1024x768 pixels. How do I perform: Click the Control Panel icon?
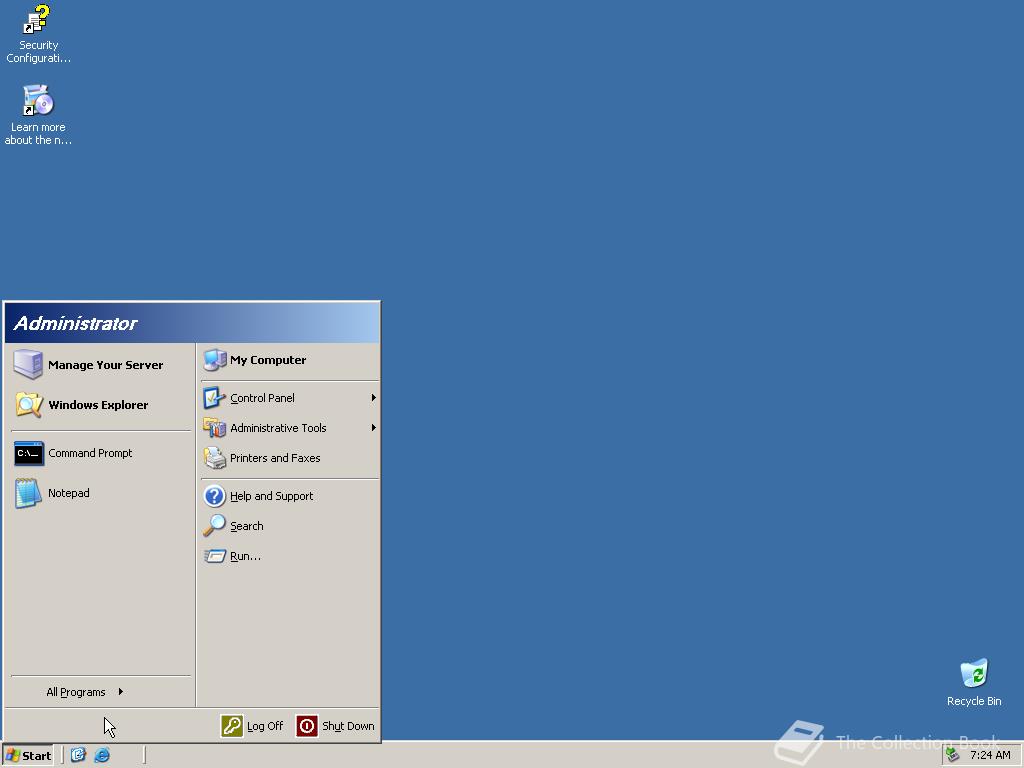click(214, 398)
